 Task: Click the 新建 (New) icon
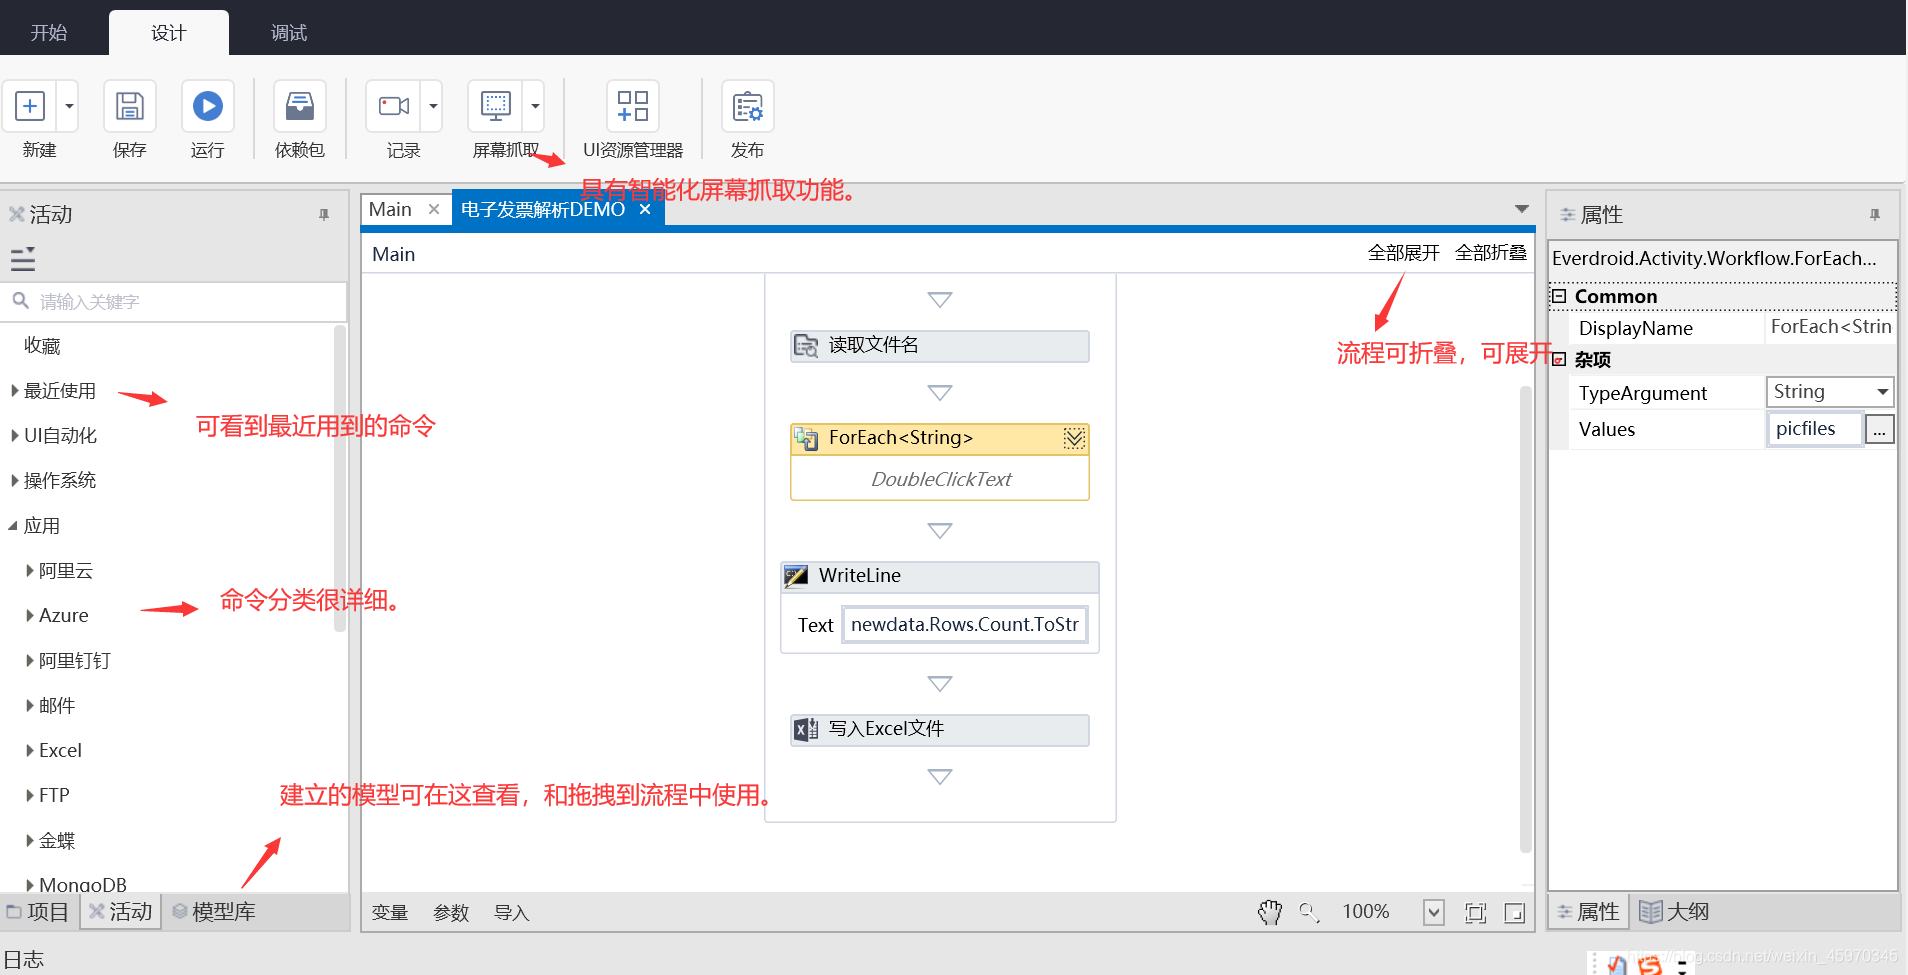pos(30,106)
